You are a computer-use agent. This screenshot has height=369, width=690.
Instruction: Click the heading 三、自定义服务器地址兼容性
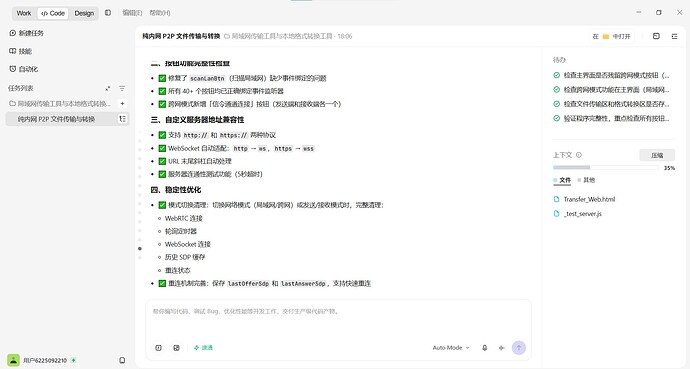[x=197, y=120]
